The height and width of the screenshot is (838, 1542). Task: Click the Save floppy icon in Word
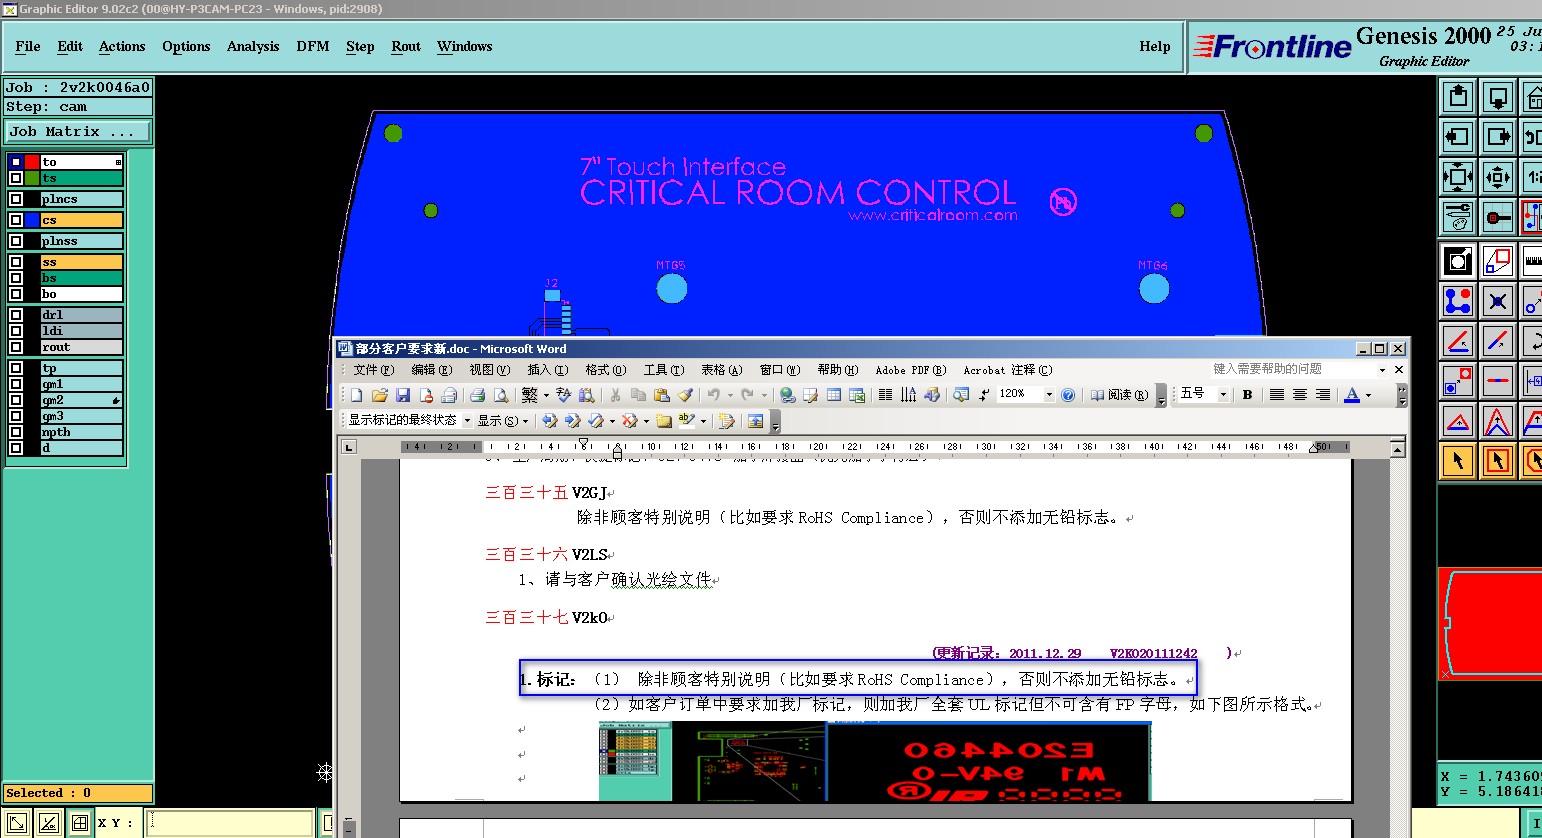tap(403, 395)
